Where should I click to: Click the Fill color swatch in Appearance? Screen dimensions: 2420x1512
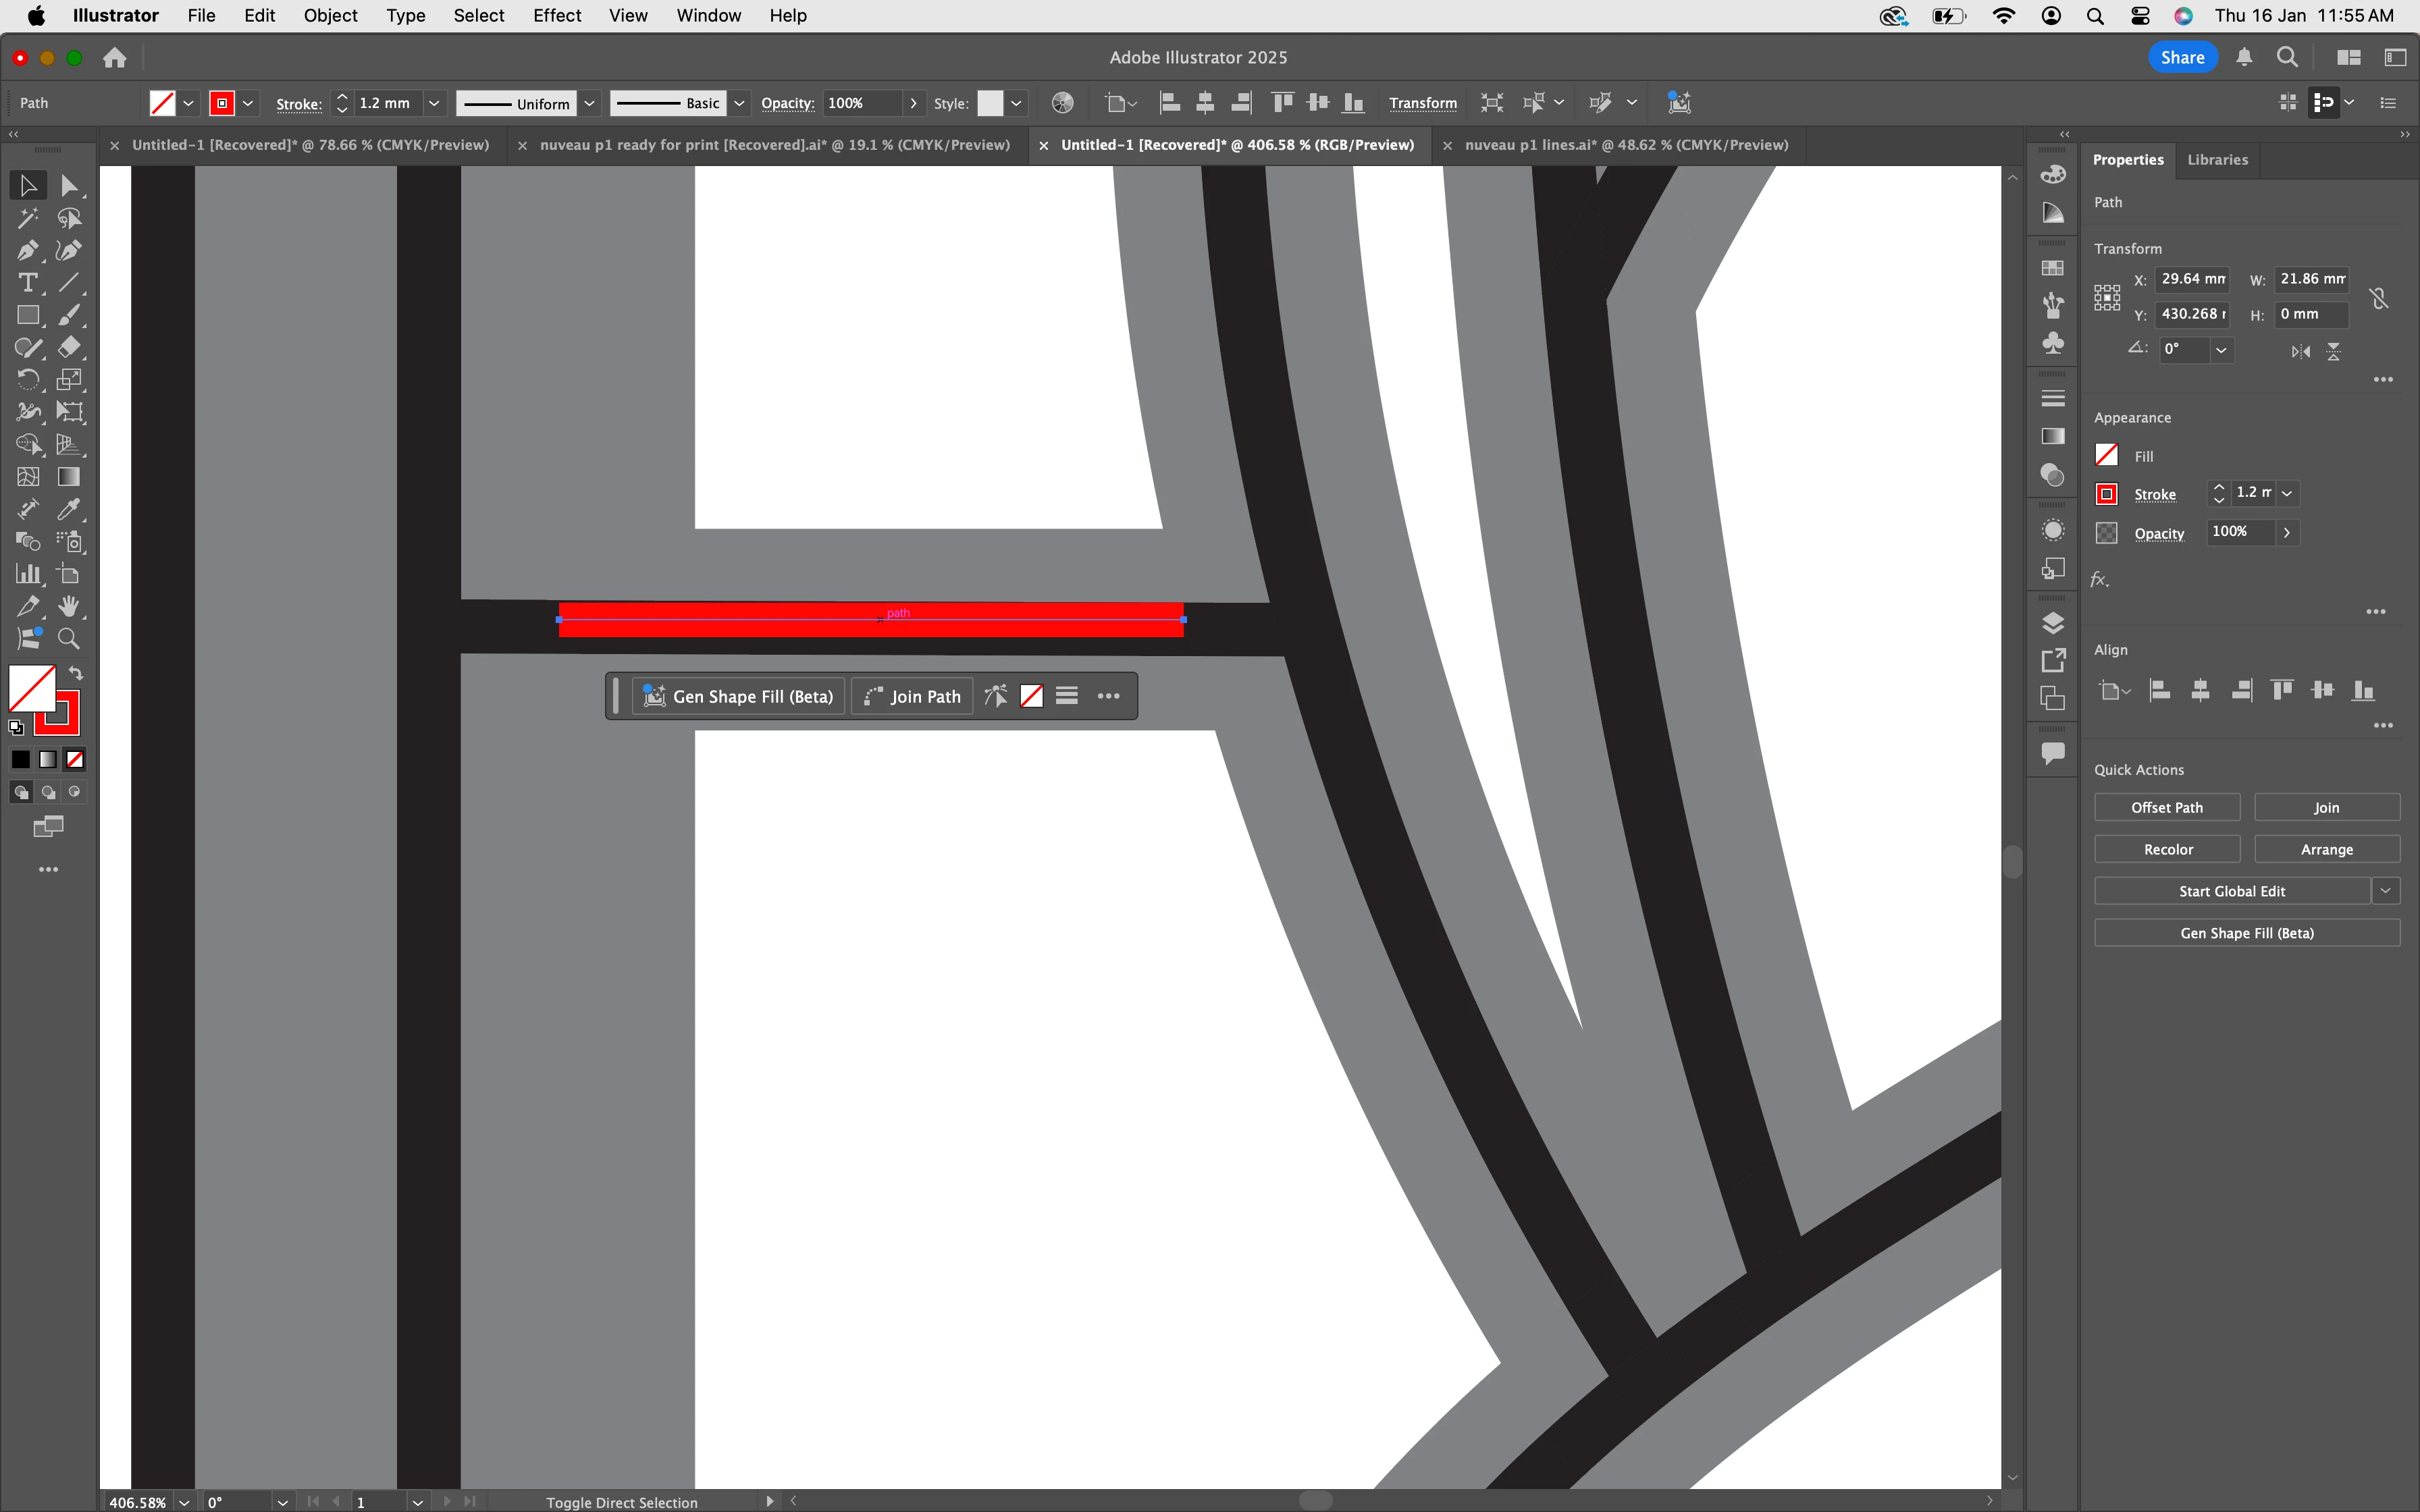pos(2107,456)
